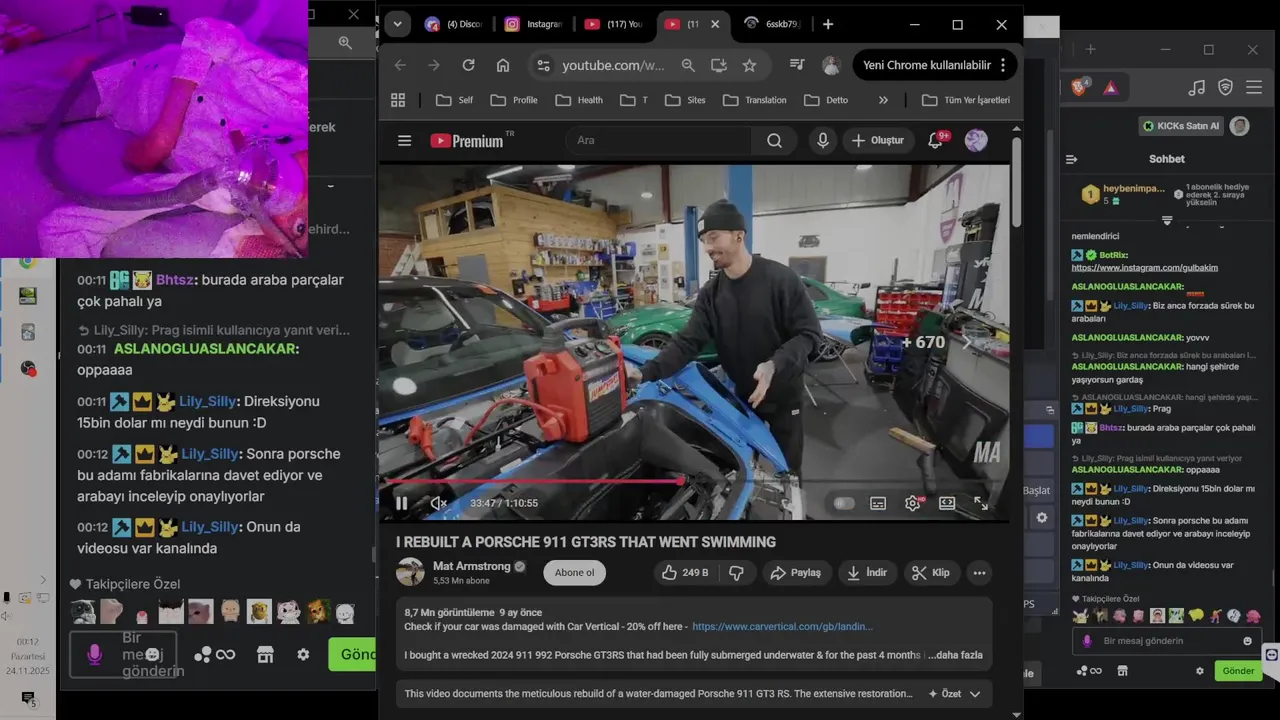Switch to the Discord tab
Screen dimensions: 1280x720
[x=453, y=24]
